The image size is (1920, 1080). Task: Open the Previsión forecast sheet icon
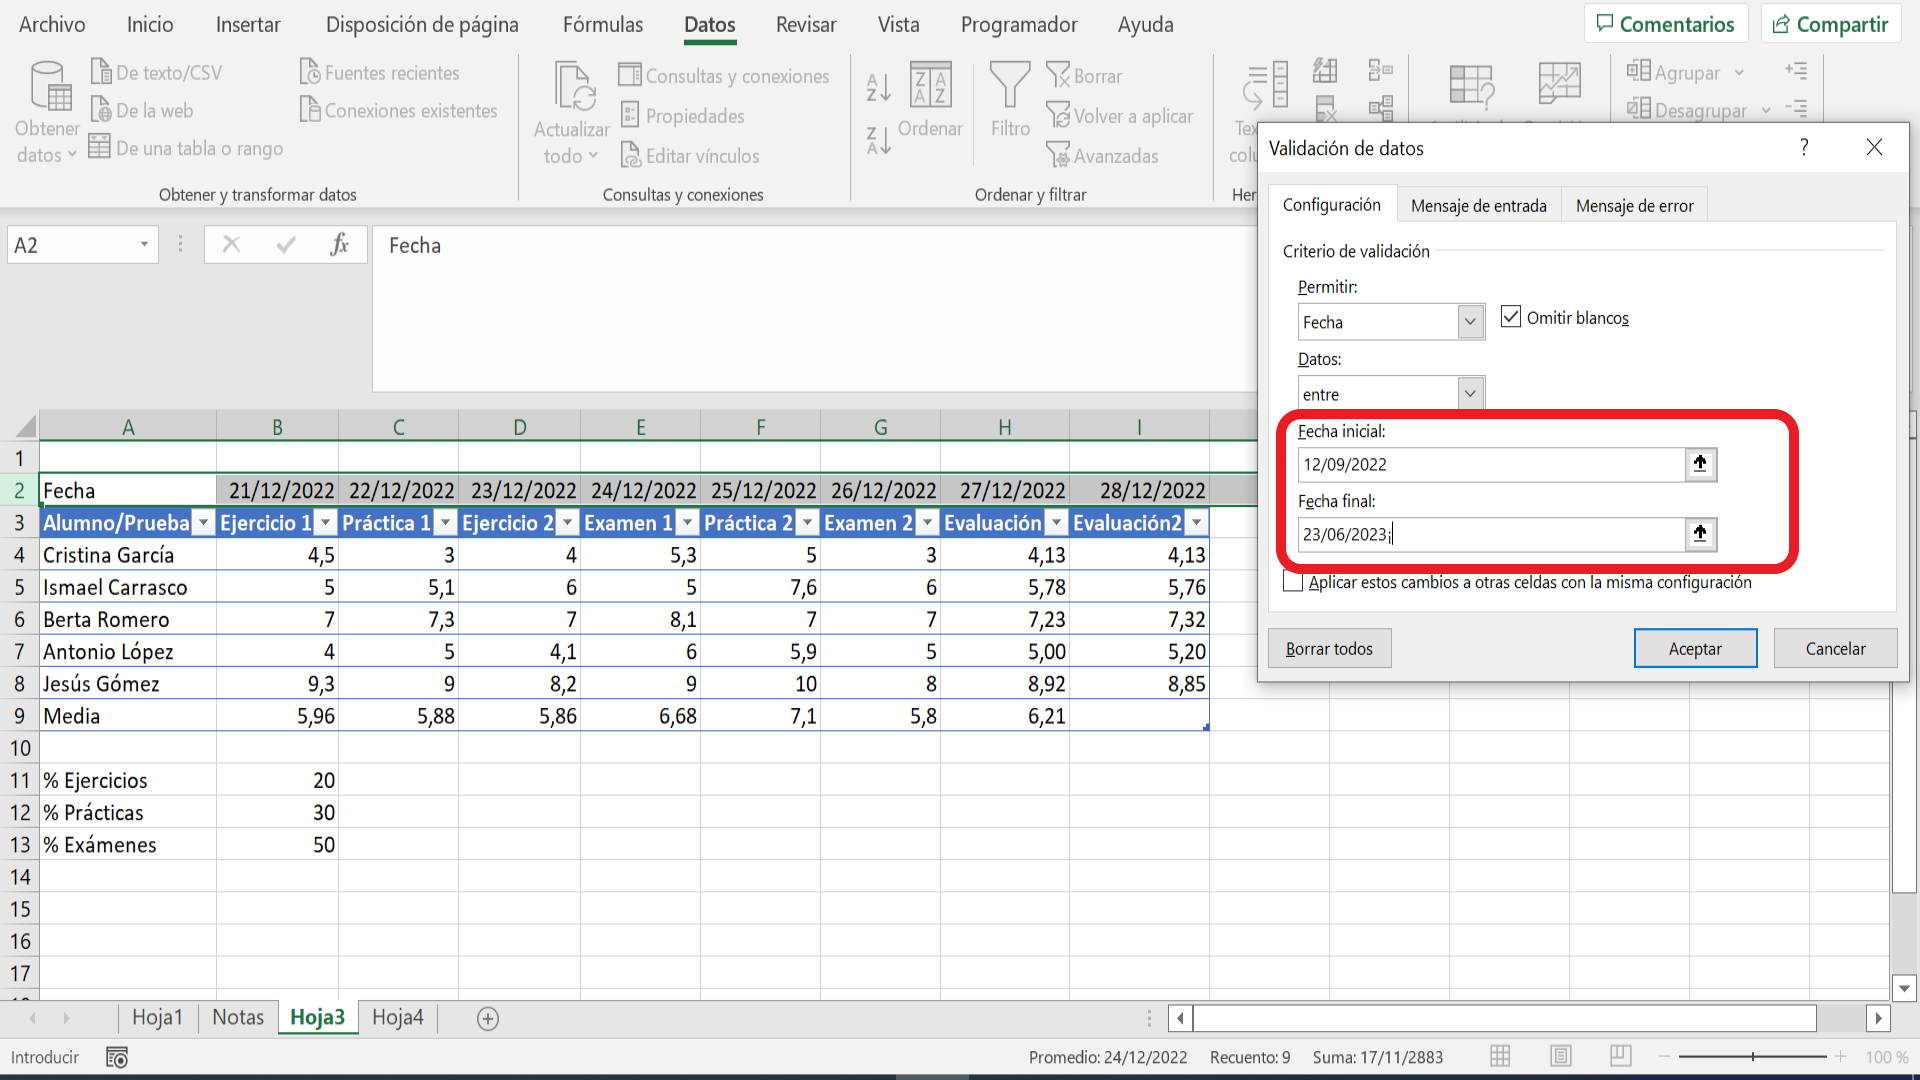coord(1559,84)
